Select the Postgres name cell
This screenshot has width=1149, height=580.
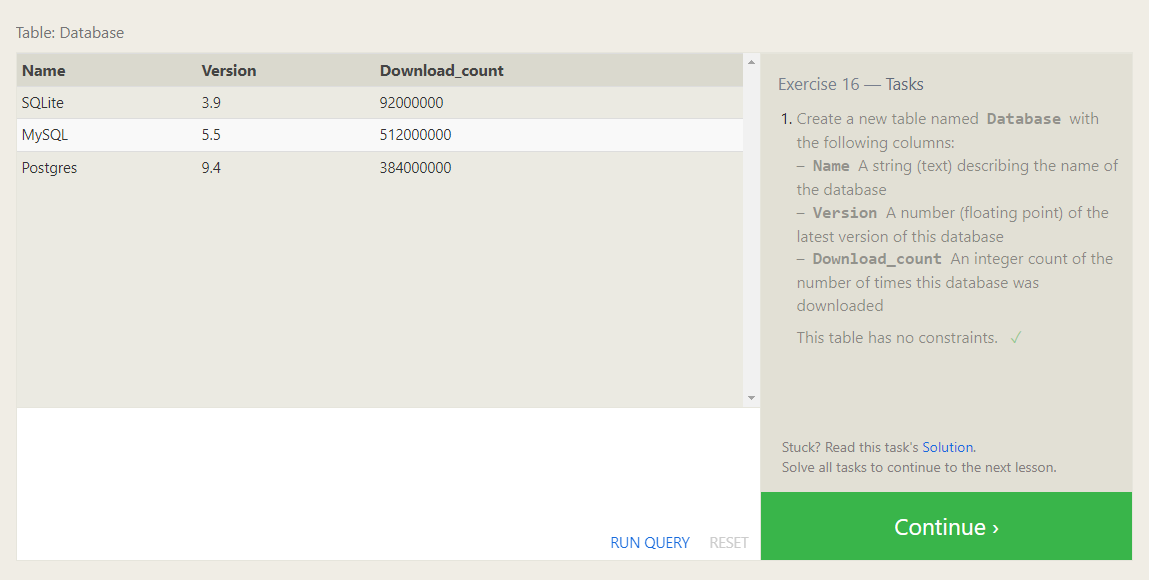[49, 168]
